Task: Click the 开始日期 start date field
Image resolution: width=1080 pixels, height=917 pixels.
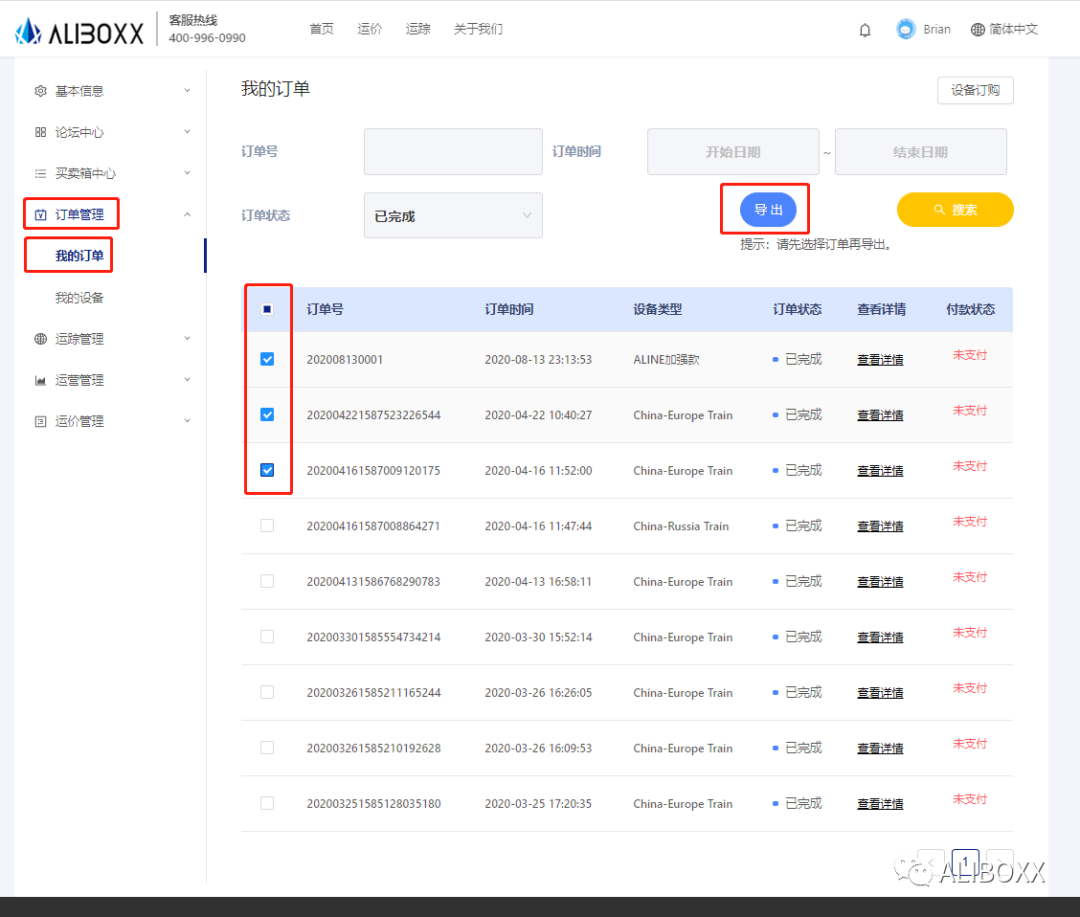Action: pyautogui.click(x=733, y=152)
